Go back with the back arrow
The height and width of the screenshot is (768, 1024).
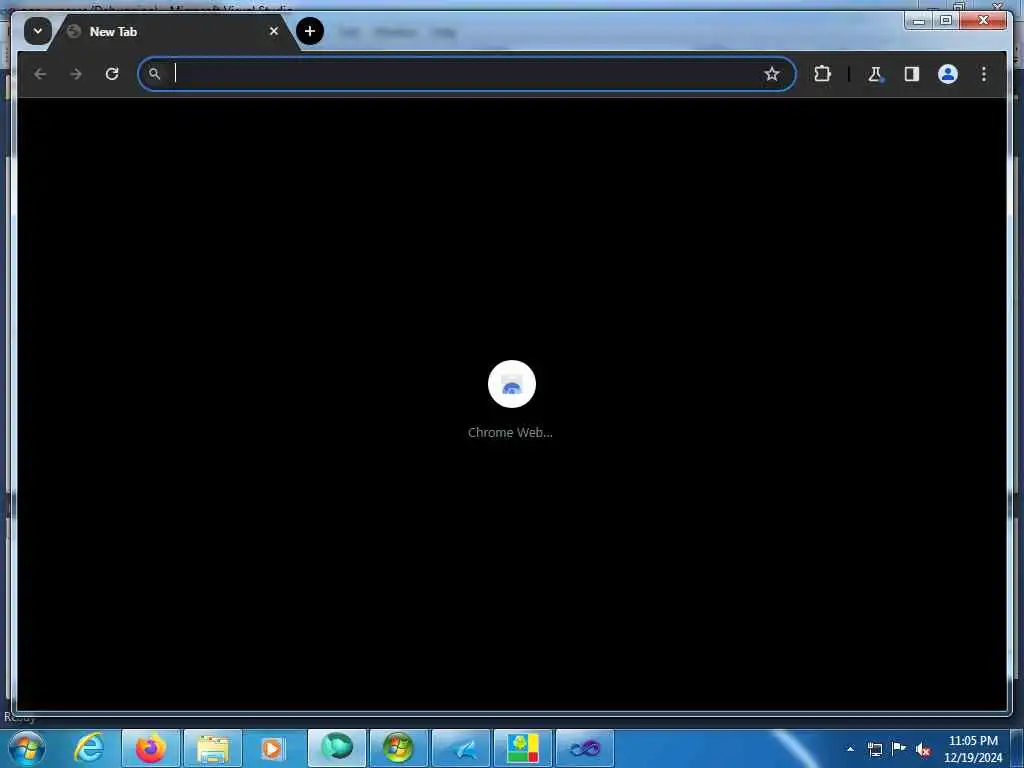tap(40, 74)
